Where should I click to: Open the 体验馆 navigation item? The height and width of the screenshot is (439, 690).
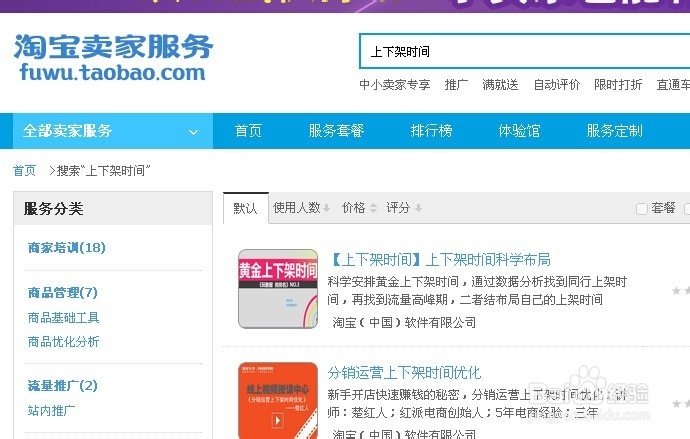(x=519, y=131)
